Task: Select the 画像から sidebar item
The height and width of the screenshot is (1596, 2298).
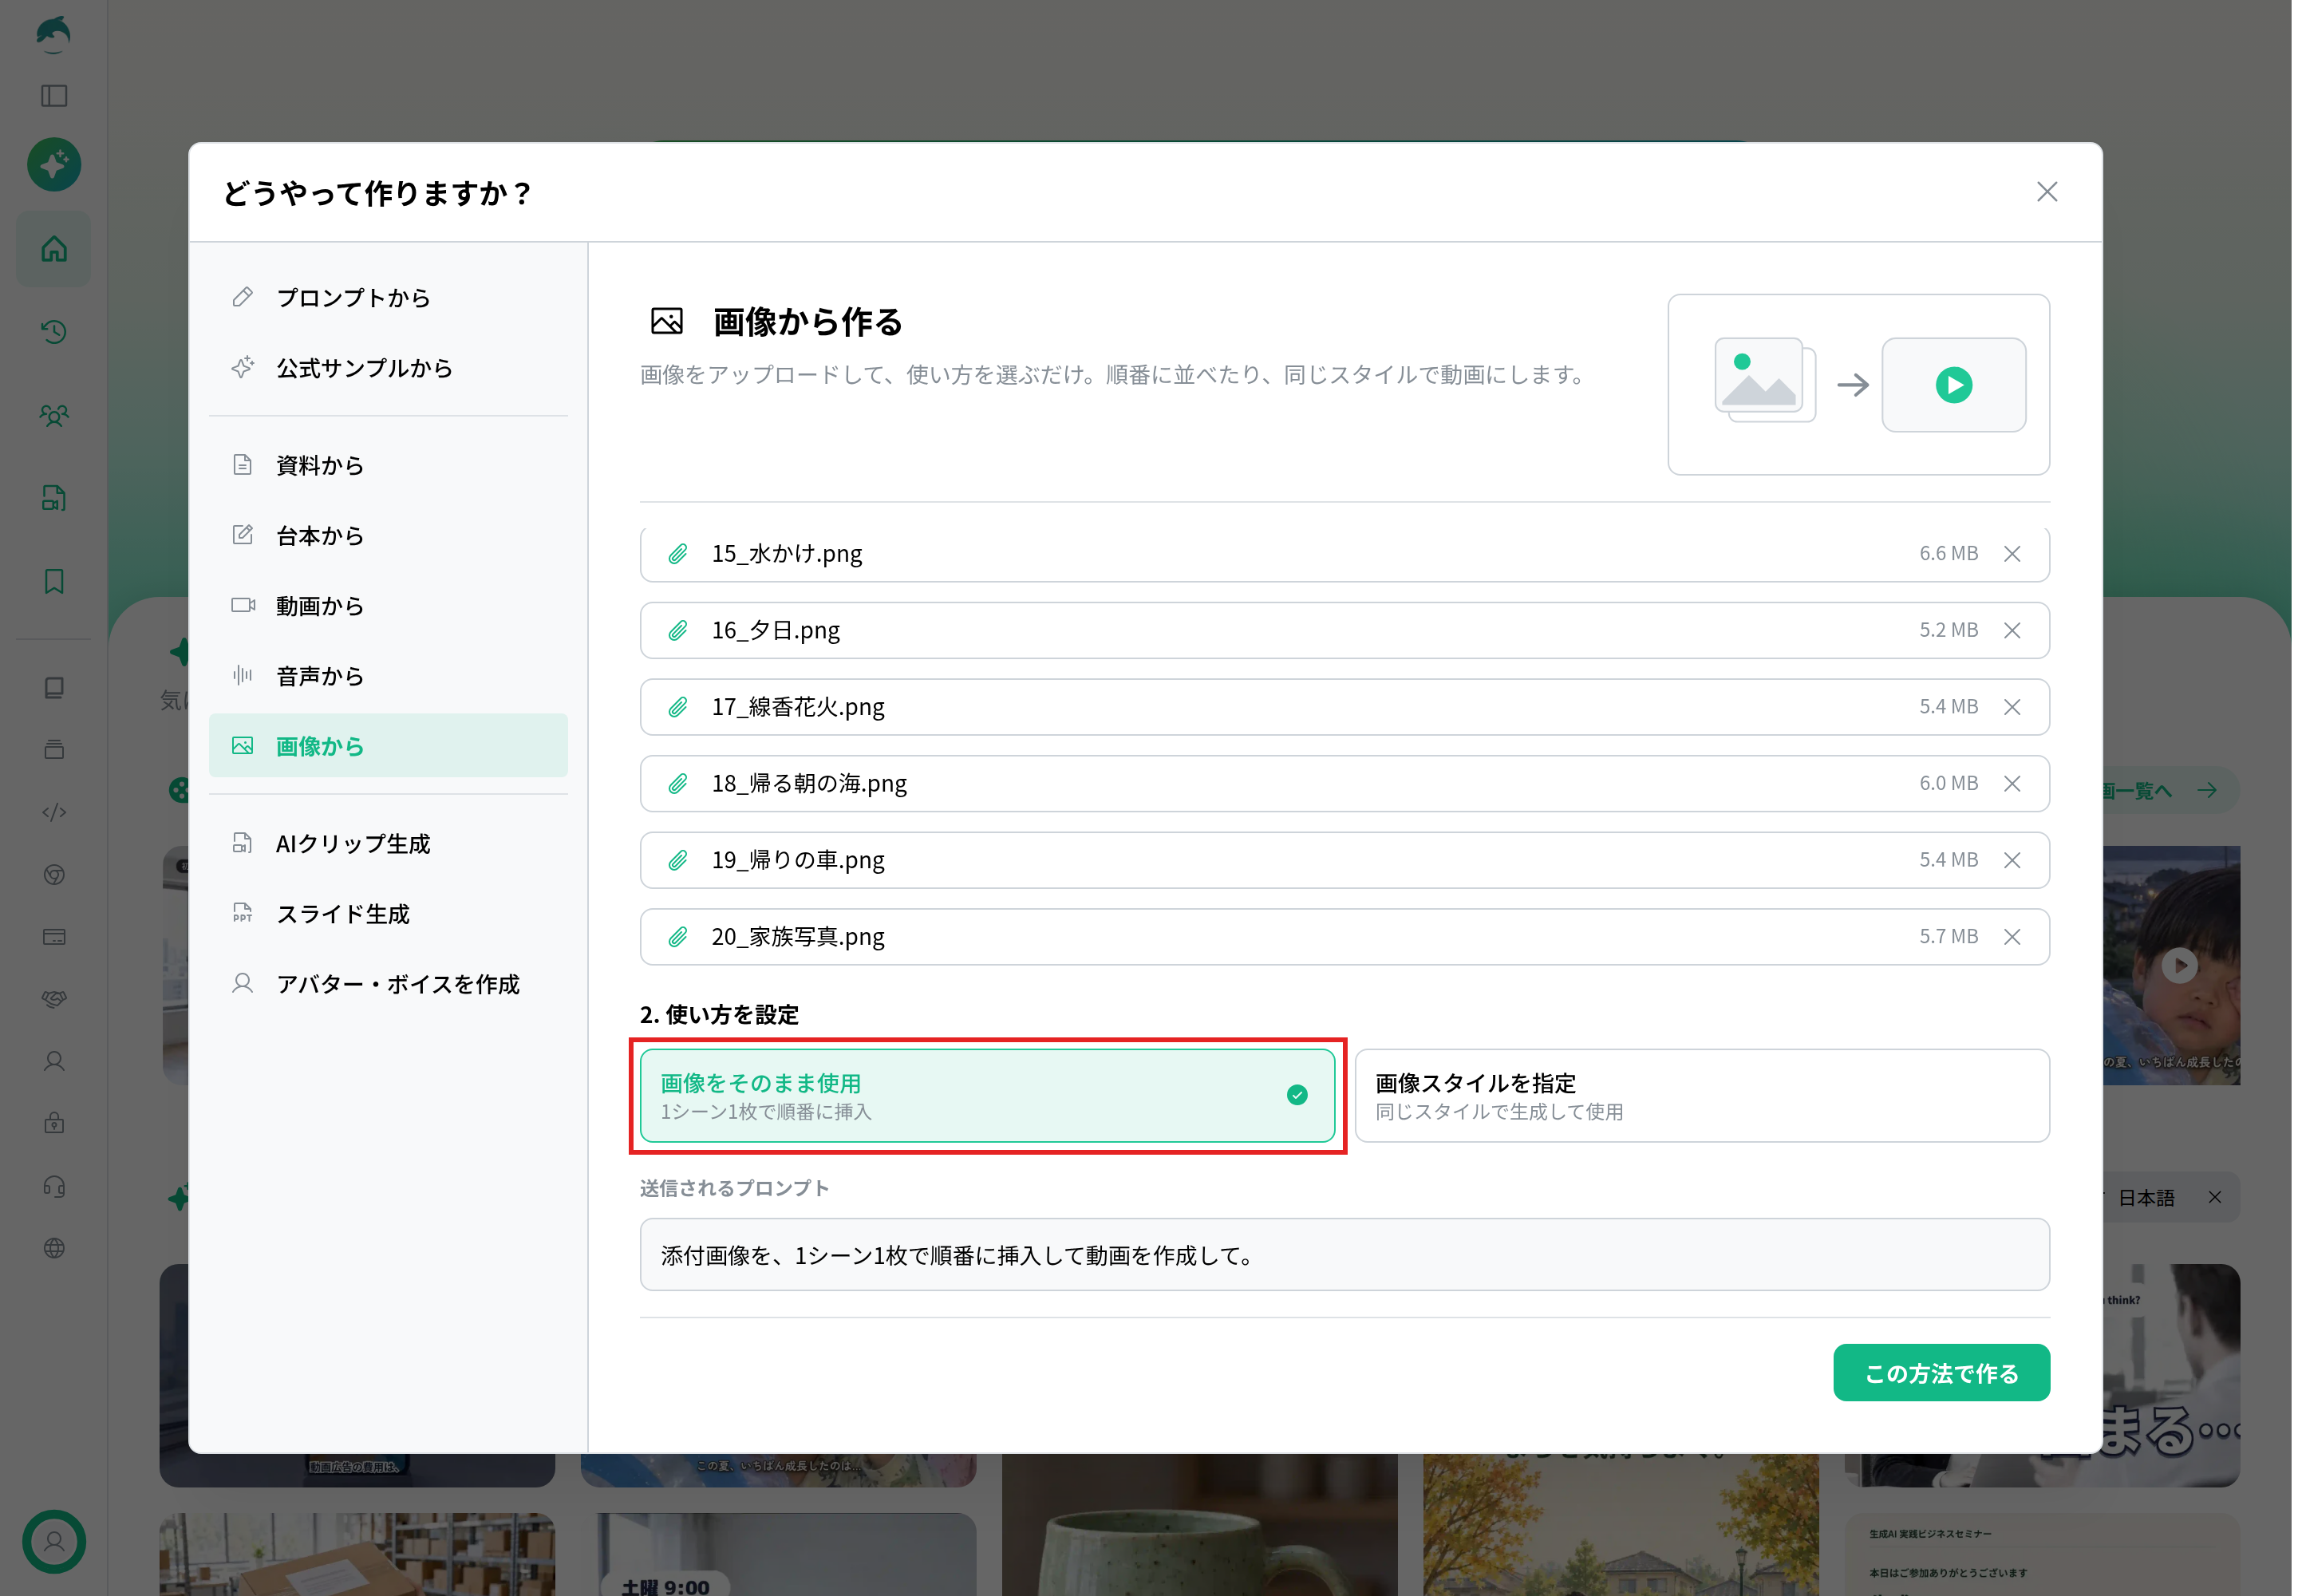Action: coord(388,746)
